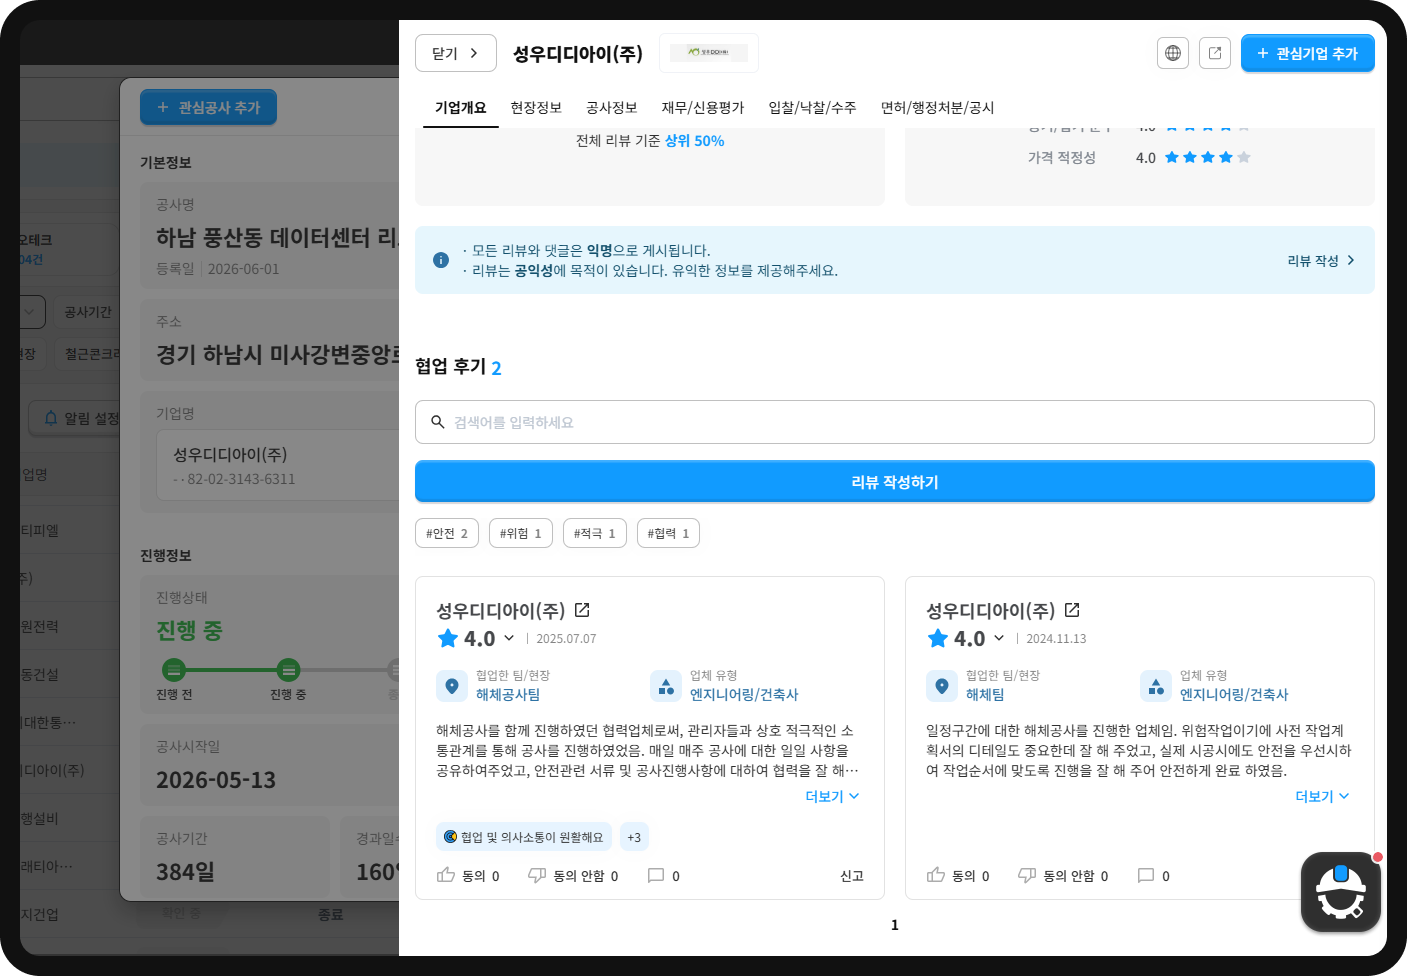Click shapes icon in 2025.07.07 review card
1407x976 pixels.
666,686
